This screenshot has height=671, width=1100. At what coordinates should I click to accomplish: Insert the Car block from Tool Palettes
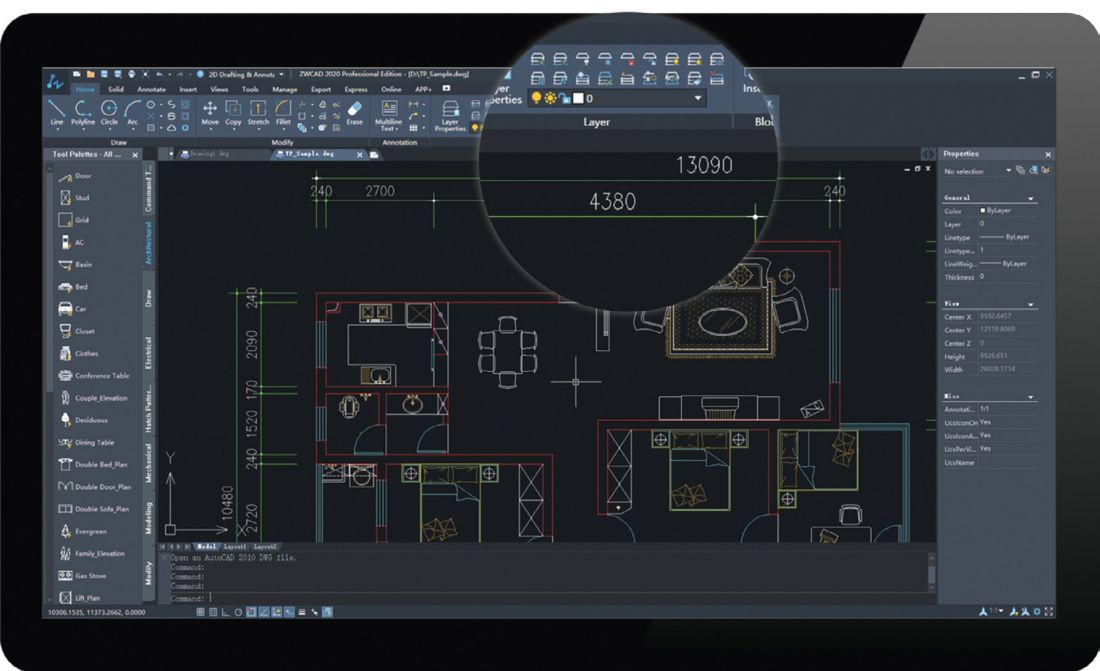(72, 309)
